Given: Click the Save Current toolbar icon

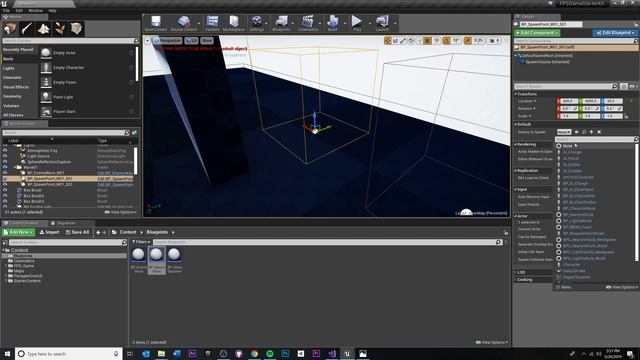Looking at the screenshot, I should (x=156, y=23).
